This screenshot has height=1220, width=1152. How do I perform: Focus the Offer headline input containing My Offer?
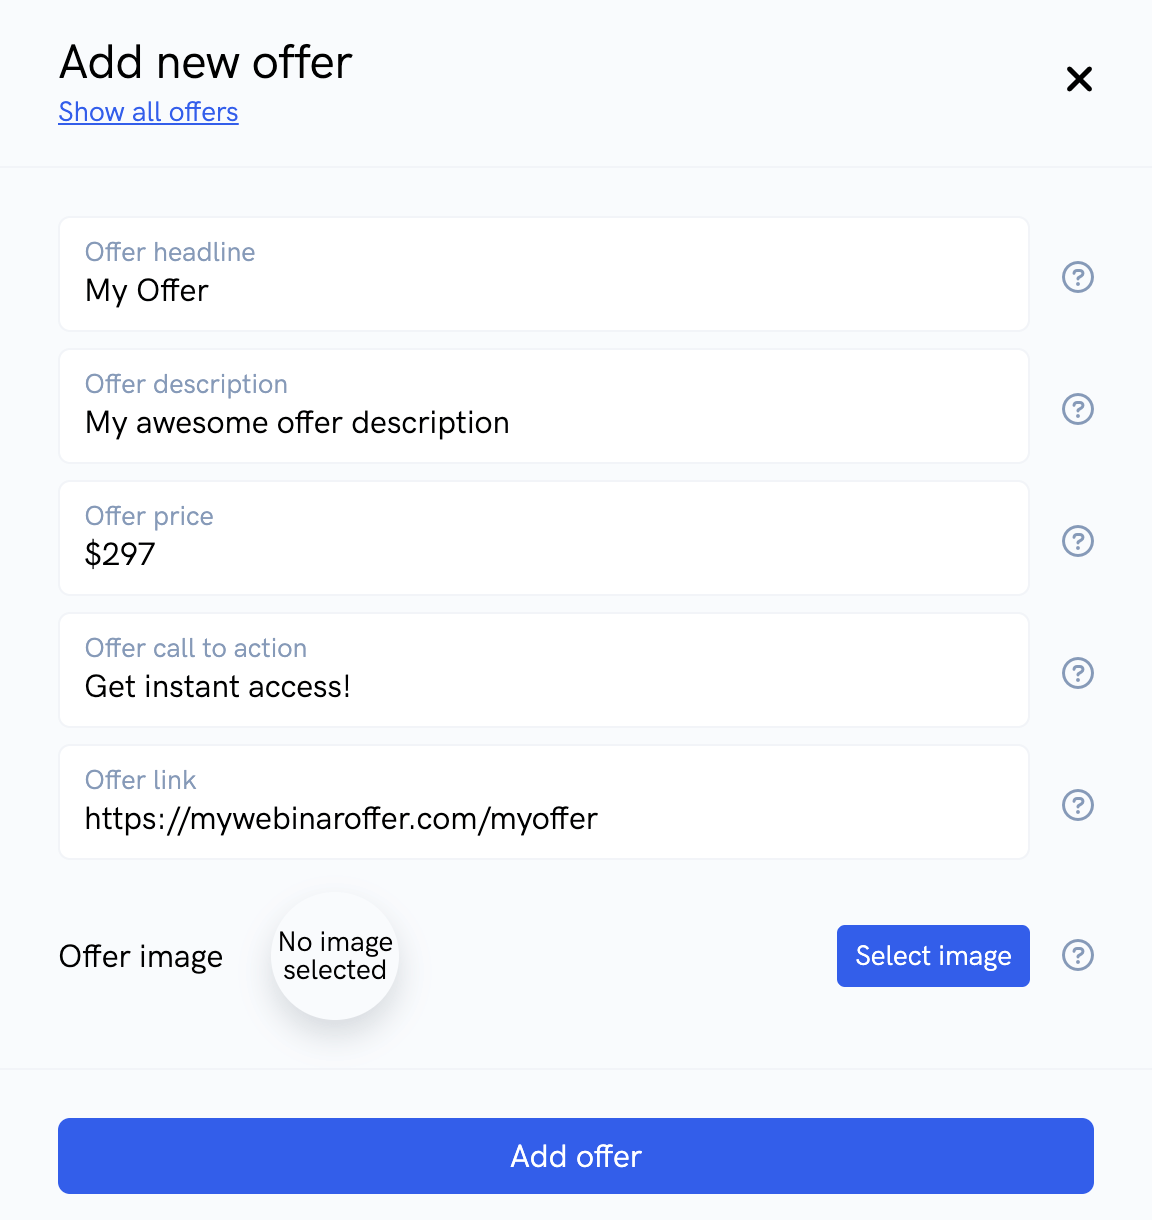click(x=544, y=274)
